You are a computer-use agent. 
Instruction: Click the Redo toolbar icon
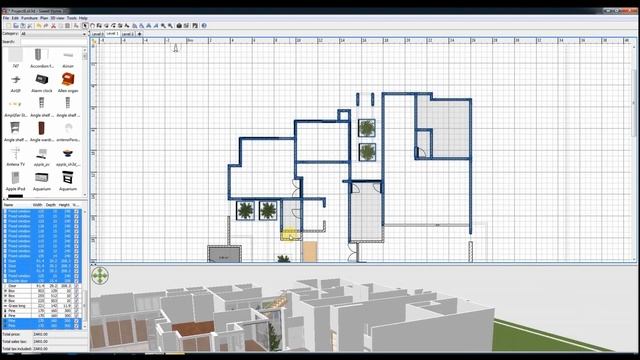pyautogui.click(x=46, y=25)
